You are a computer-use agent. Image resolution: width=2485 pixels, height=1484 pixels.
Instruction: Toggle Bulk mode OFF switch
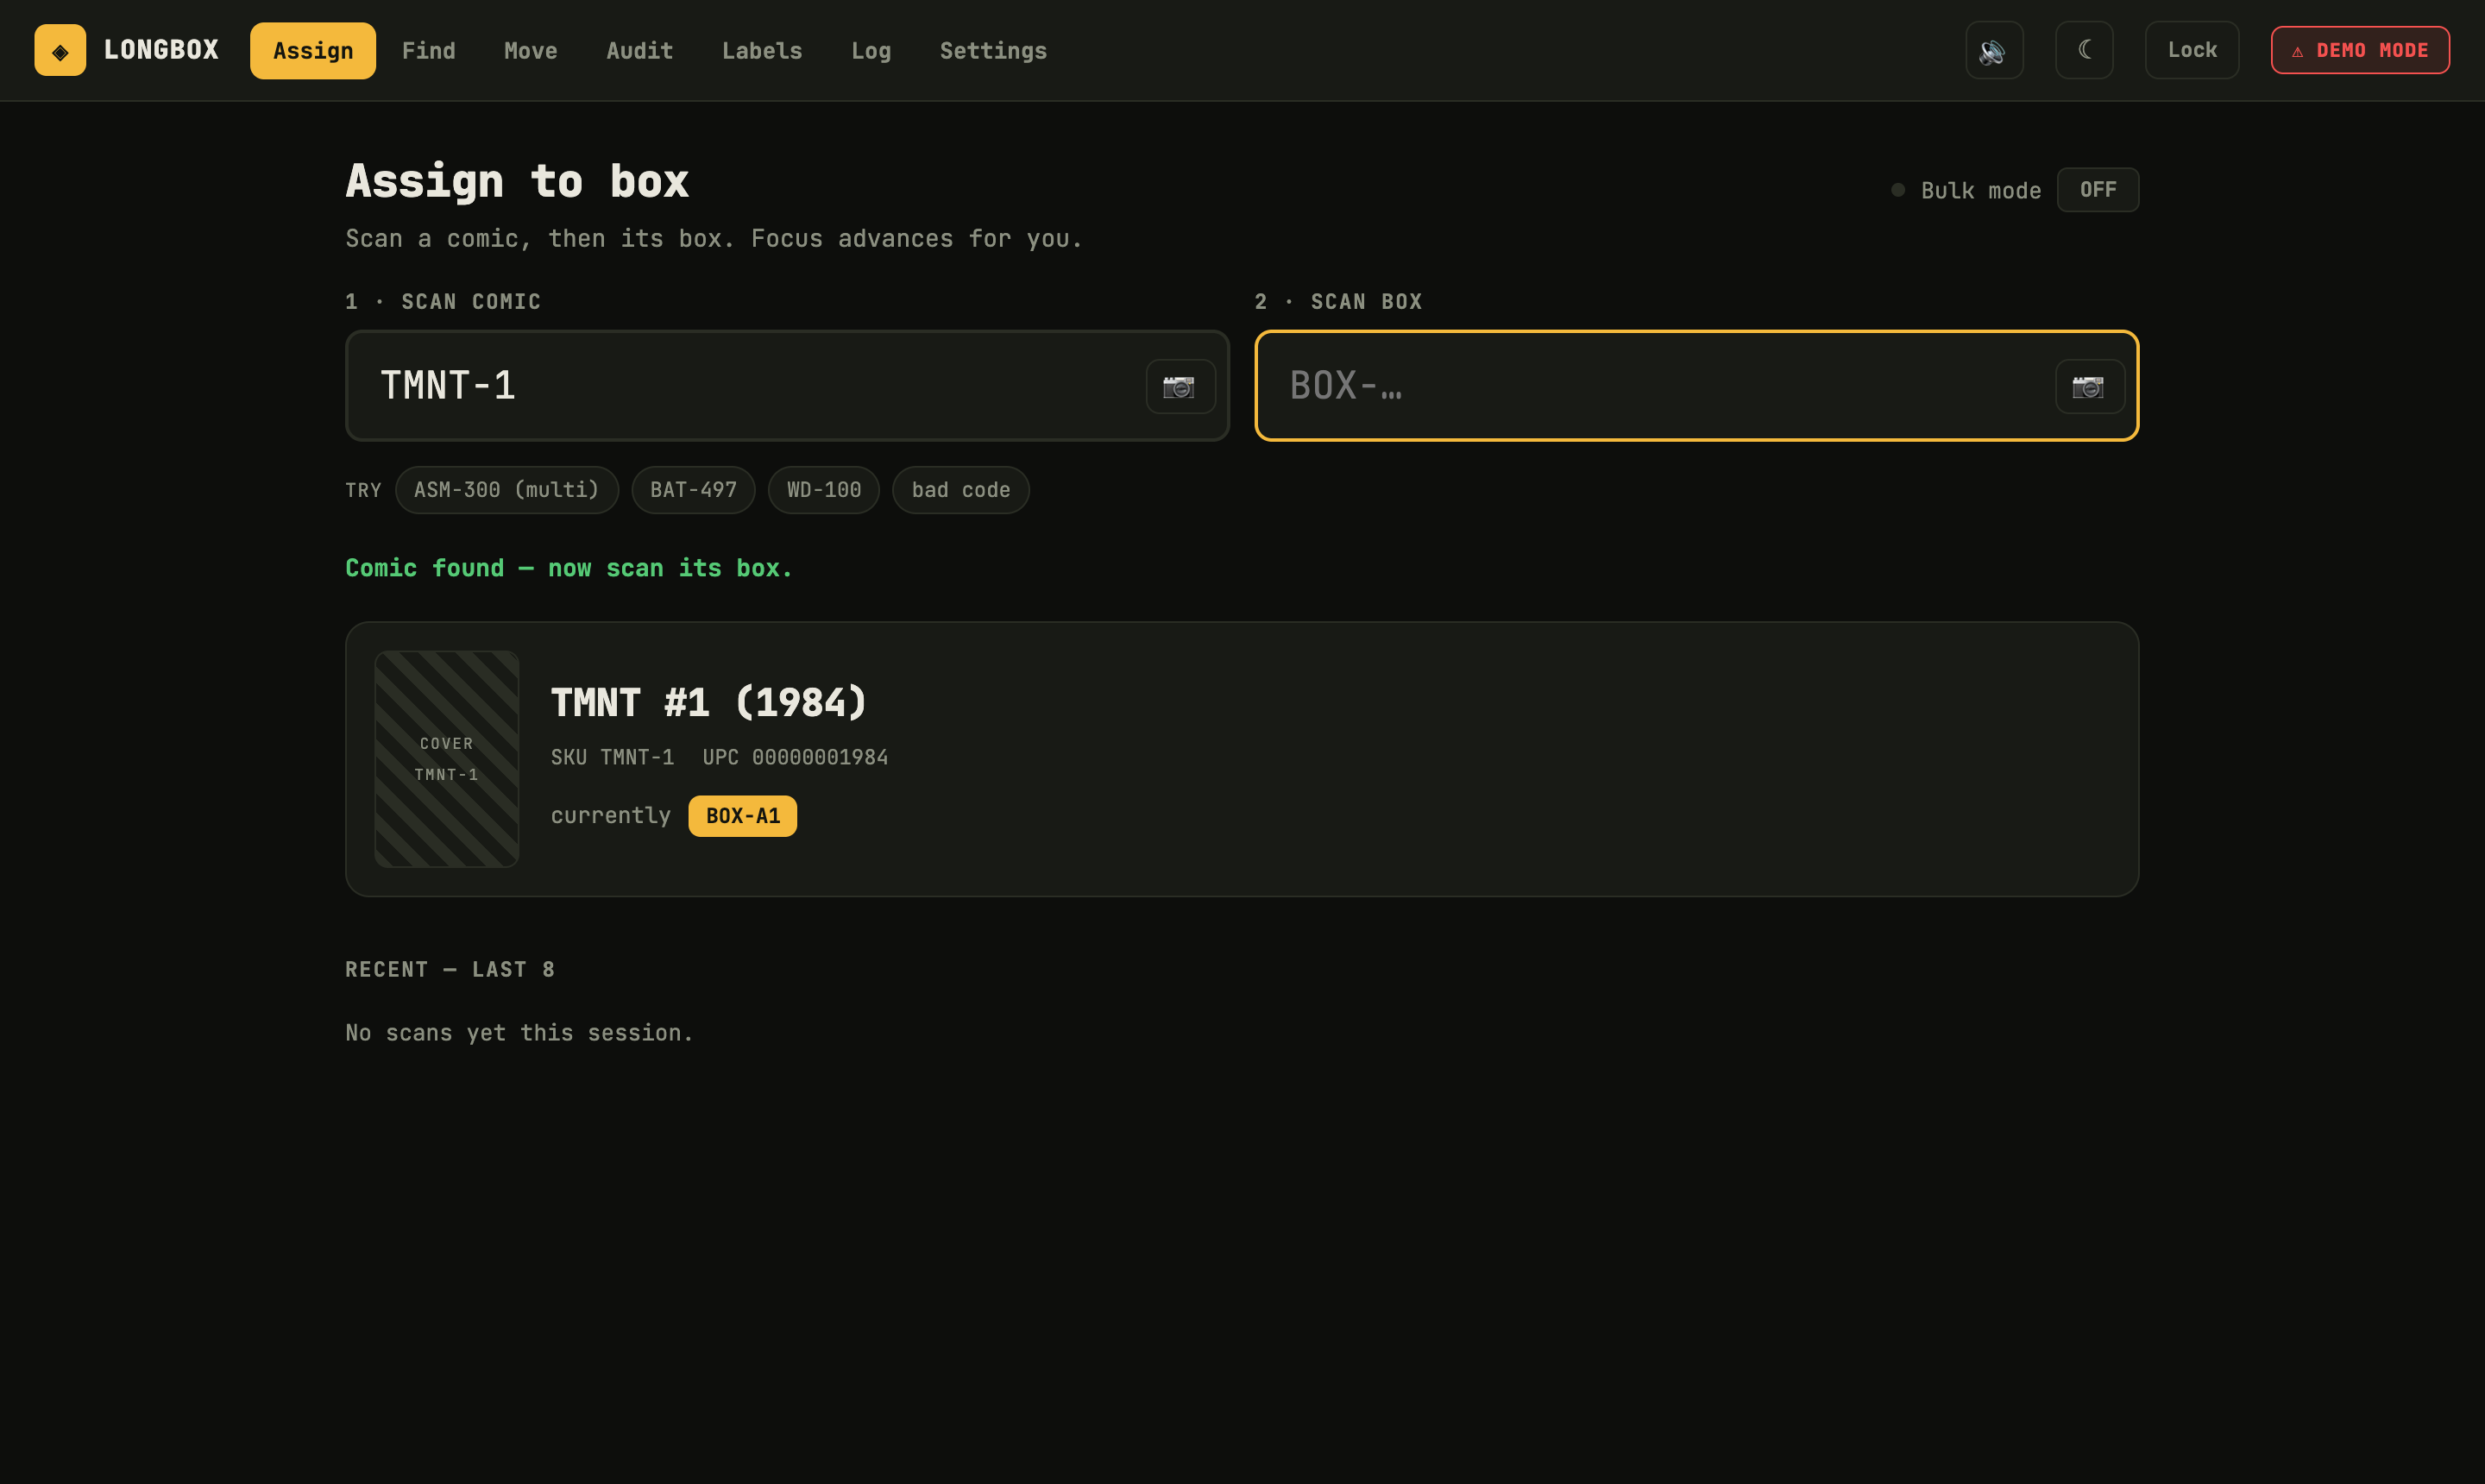2097,190
